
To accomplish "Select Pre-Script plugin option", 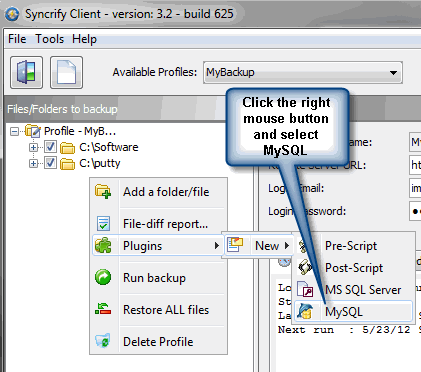I will [353, 246].
